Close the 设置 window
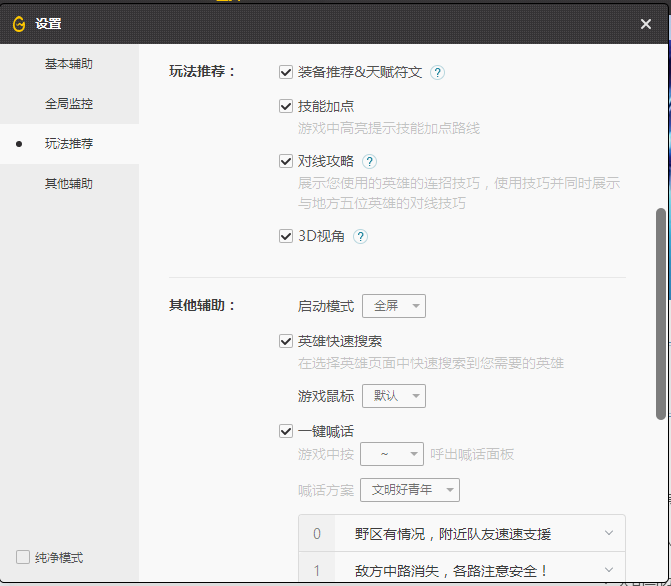This screenshot has width=671, height=586. (x=646, y=24)
